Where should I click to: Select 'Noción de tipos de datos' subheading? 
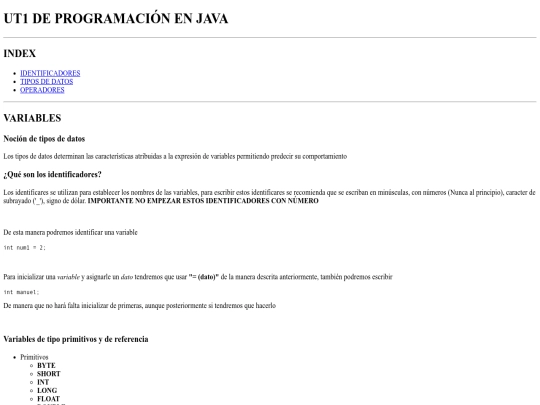pyautogui.click(x=44, y=139)
